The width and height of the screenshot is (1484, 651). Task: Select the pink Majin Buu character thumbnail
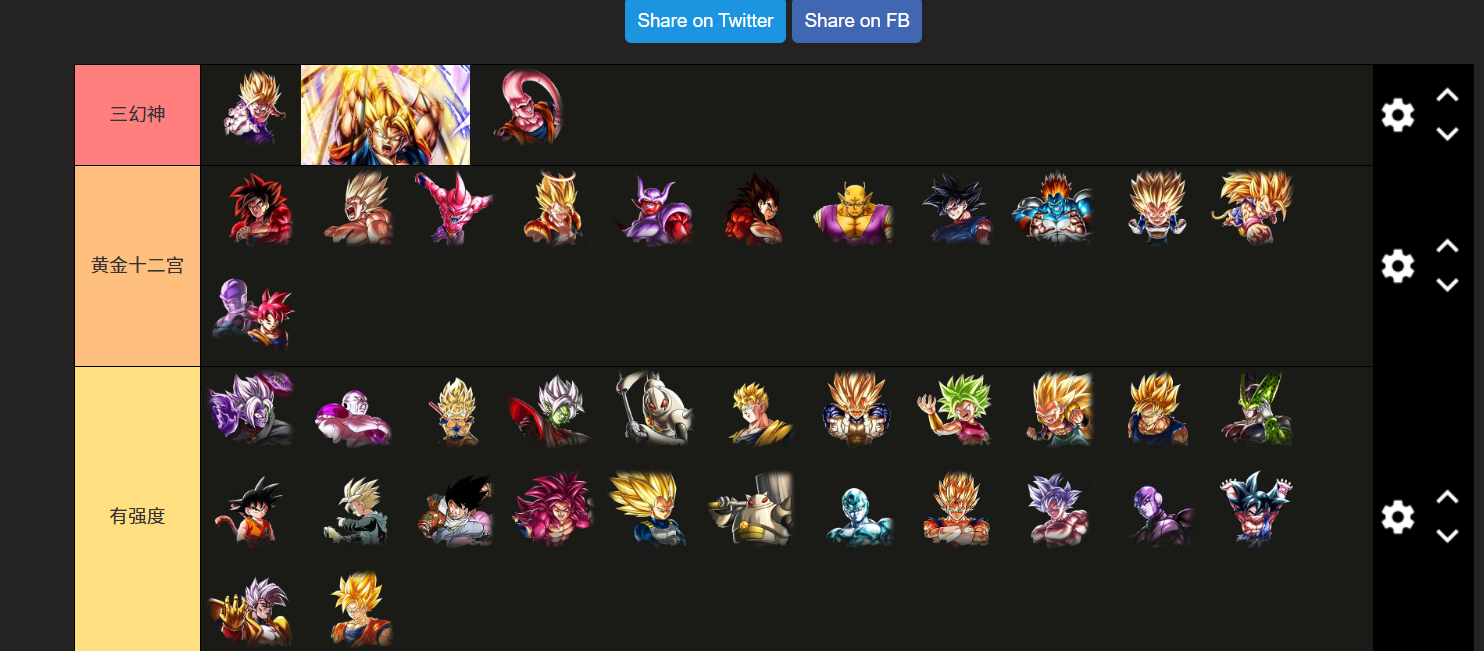[526, 107]
